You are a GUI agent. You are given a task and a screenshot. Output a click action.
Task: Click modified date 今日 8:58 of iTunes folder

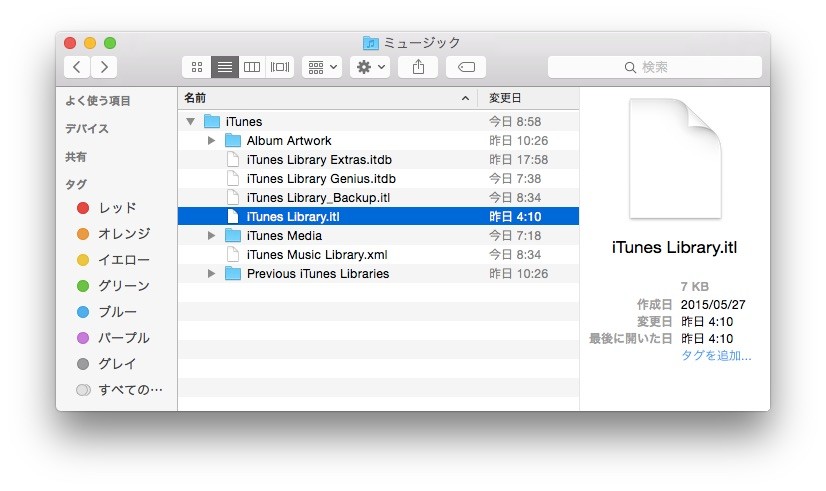515,122
